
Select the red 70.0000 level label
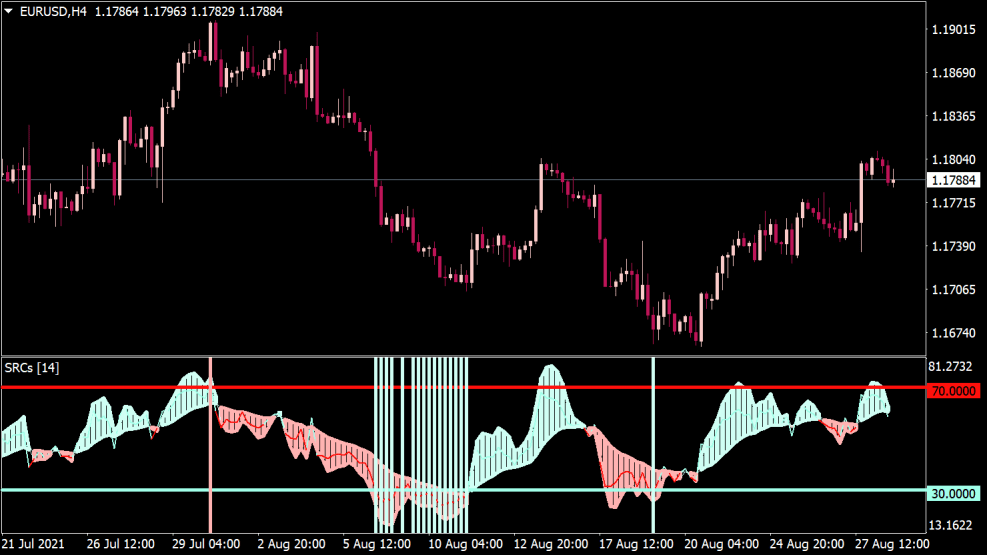point(953,391)
